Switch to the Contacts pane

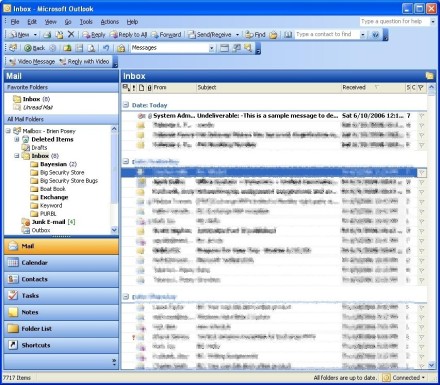coord(61,279)
